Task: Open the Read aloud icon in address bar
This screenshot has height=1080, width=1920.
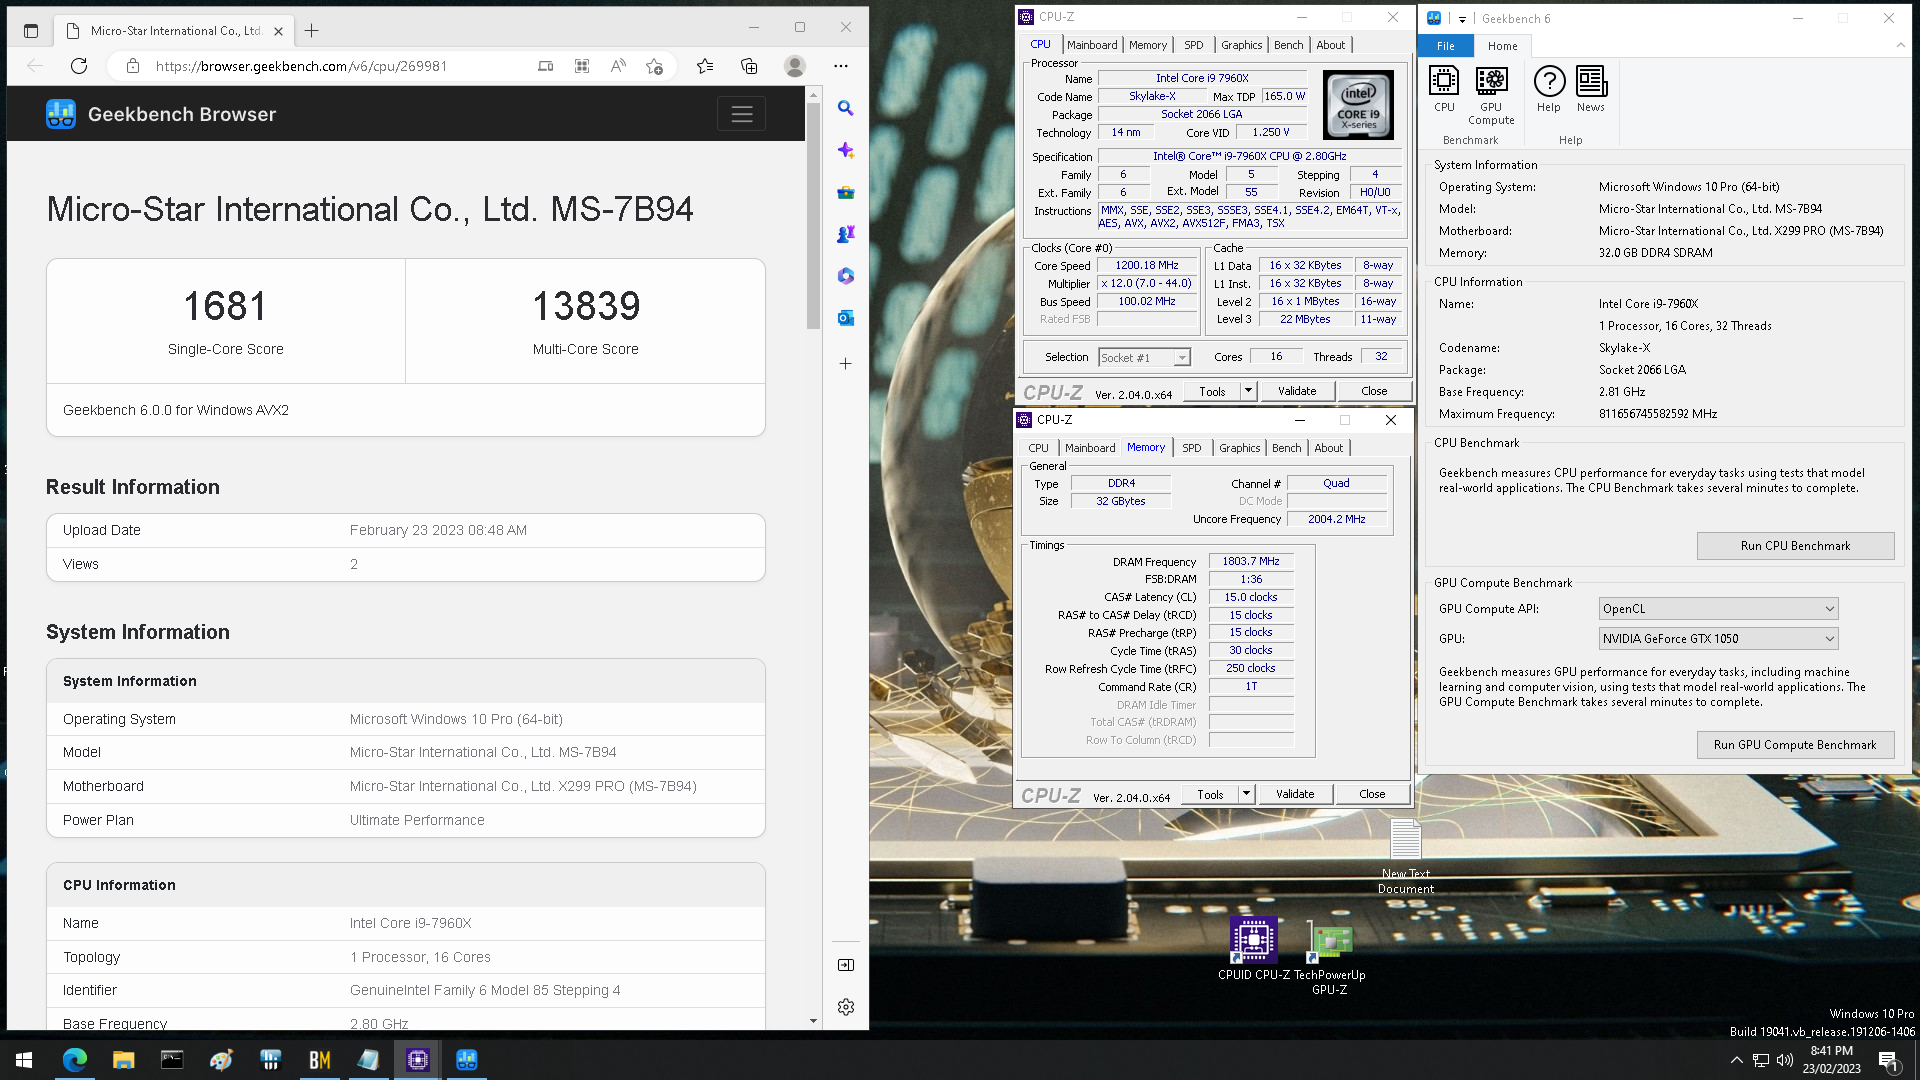Action: (619, 66)
